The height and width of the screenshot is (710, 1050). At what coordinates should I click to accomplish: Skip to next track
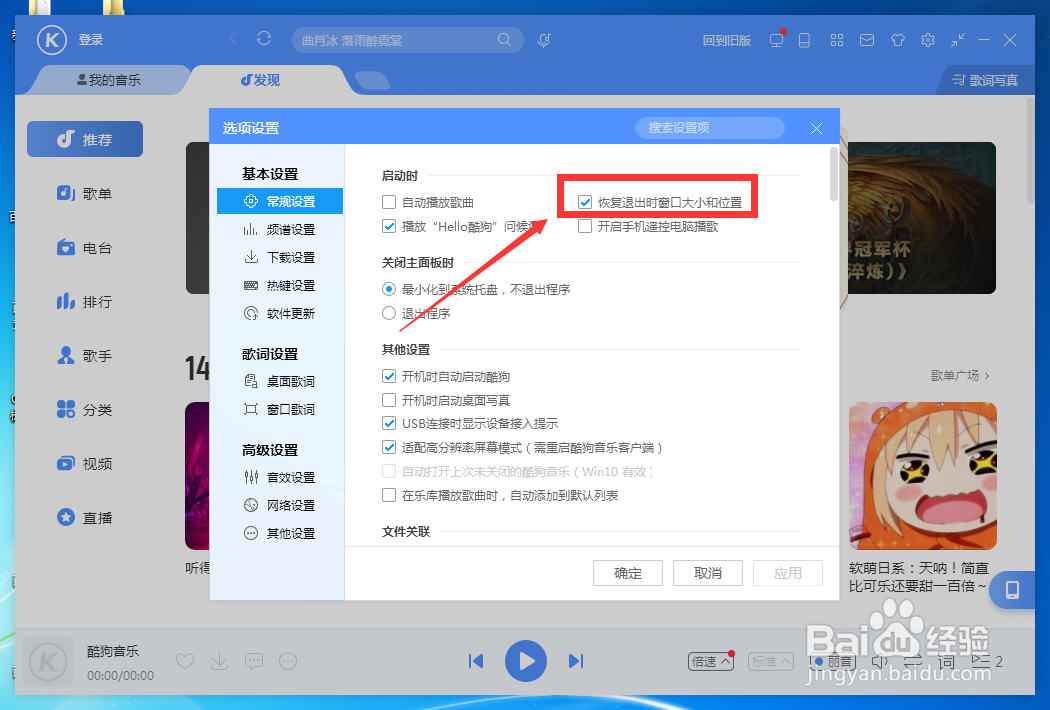point(576,661)
